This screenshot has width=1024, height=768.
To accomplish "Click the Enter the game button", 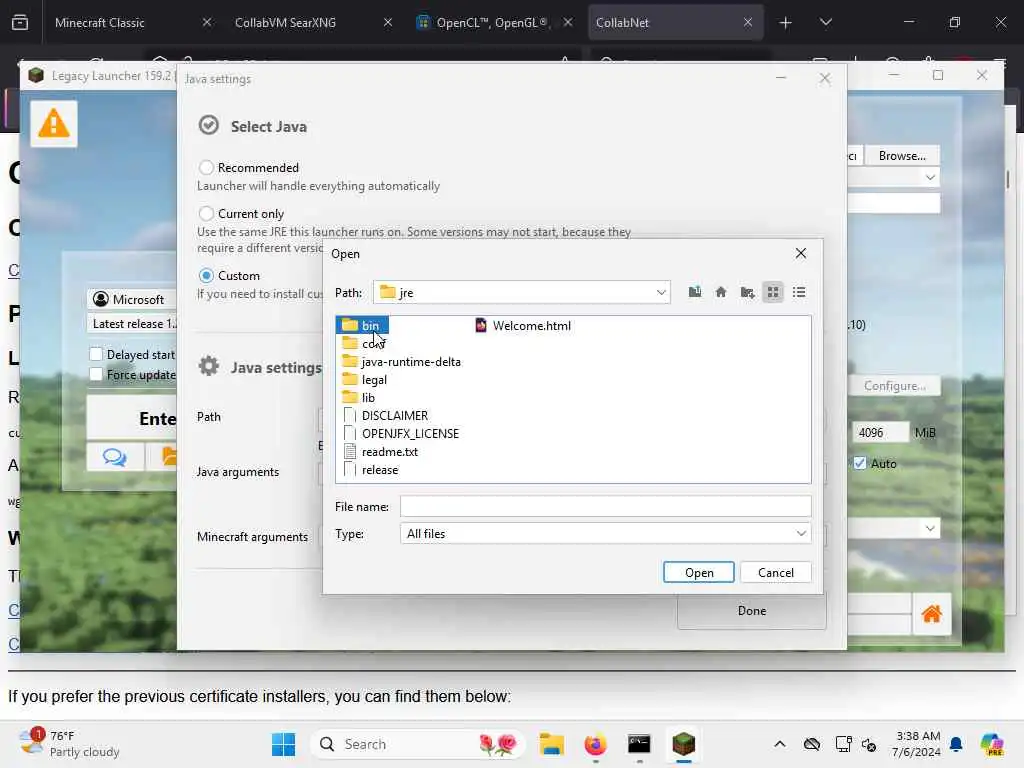I will coord(132,418).
